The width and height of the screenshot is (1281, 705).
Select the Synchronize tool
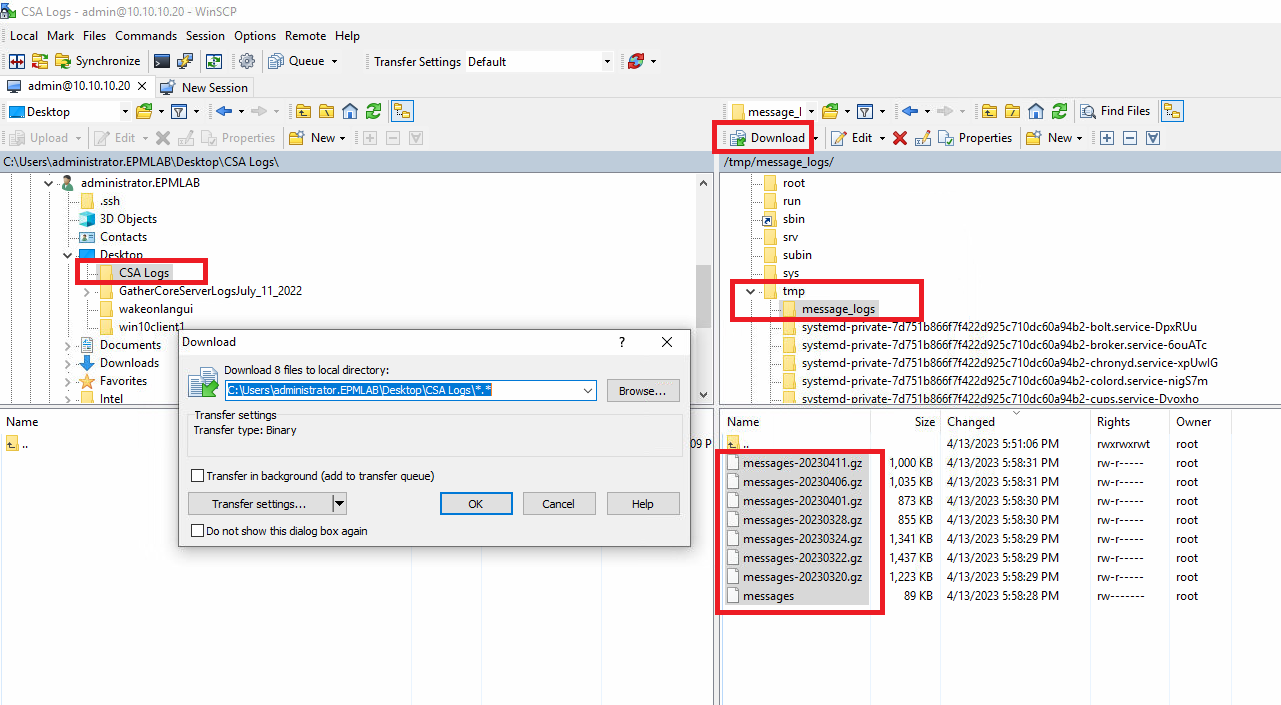(x=98, y=61)
